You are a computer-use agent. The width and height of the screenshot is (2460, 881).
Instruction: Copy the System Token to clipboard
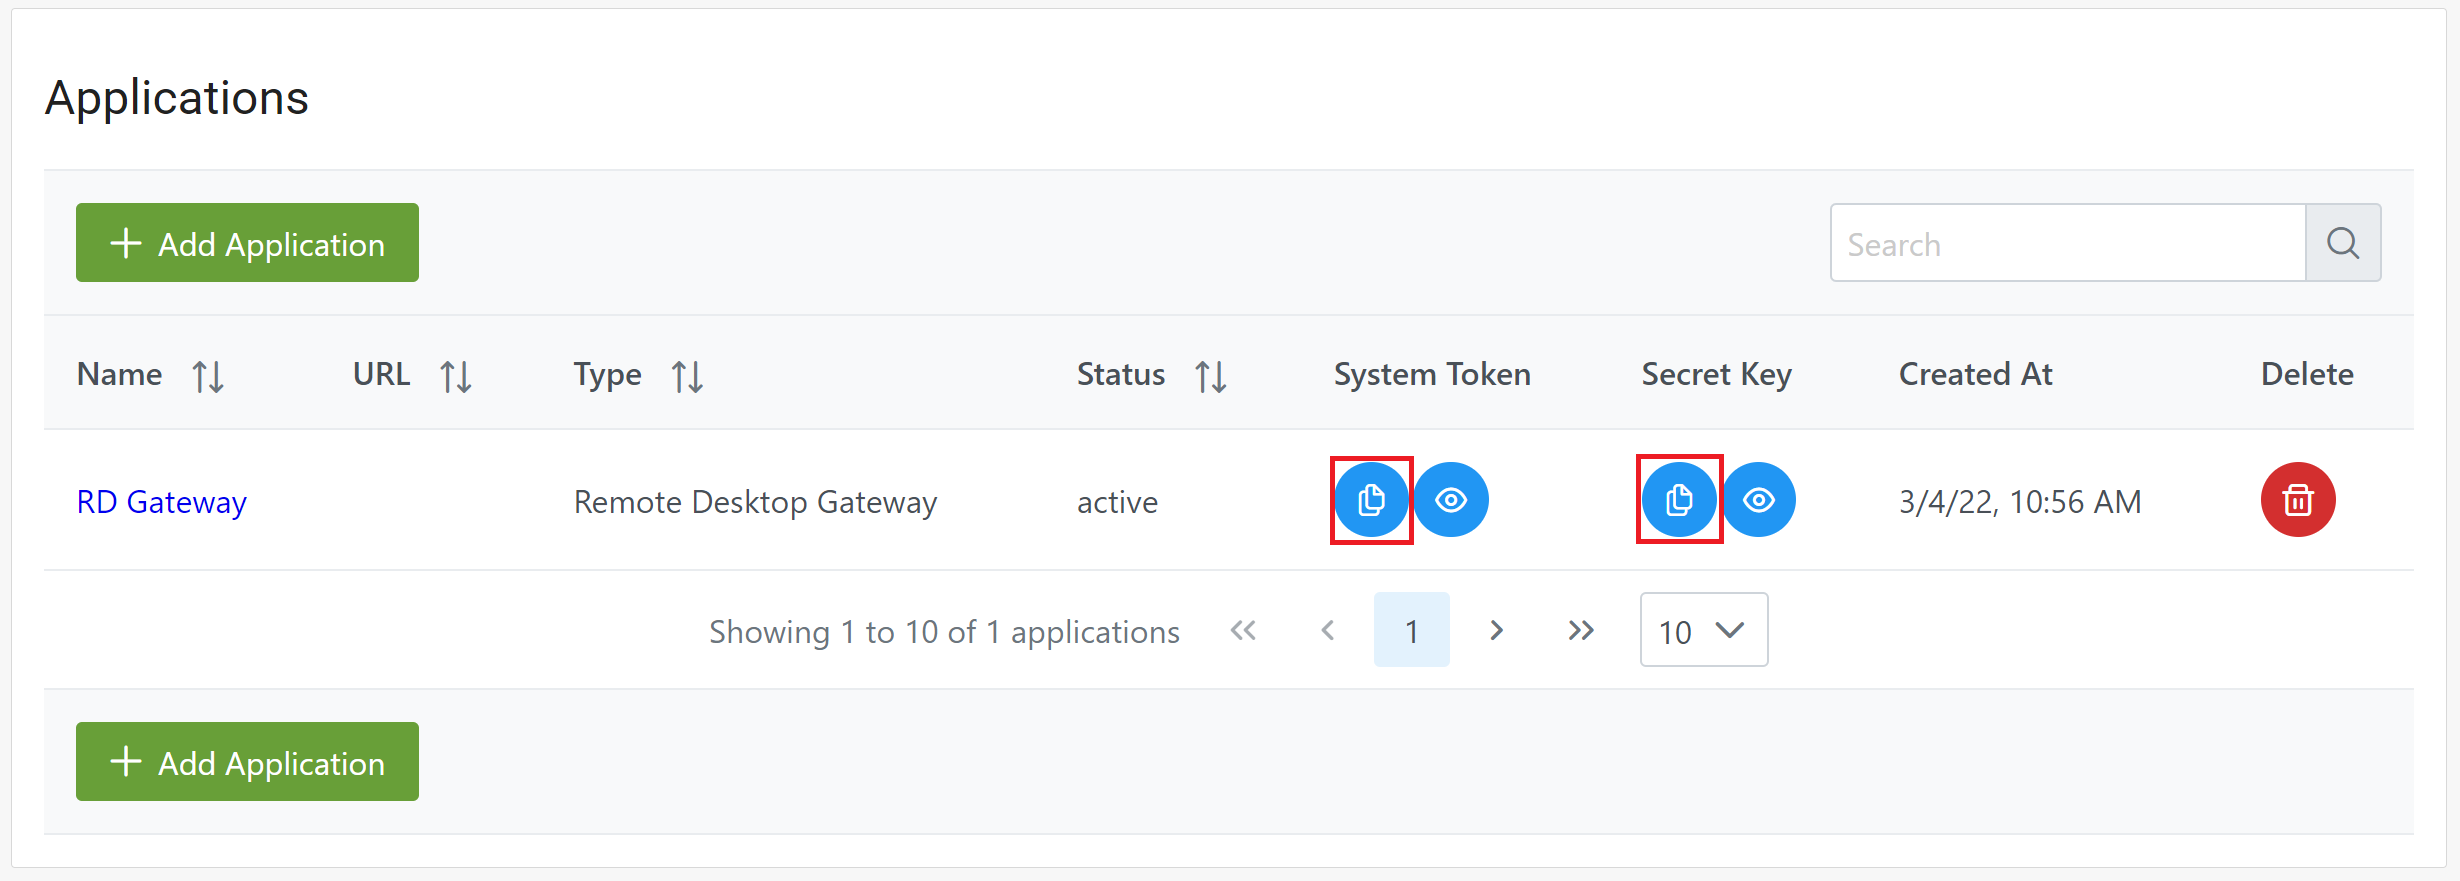pyautogui.click(x=1371, y=500)
